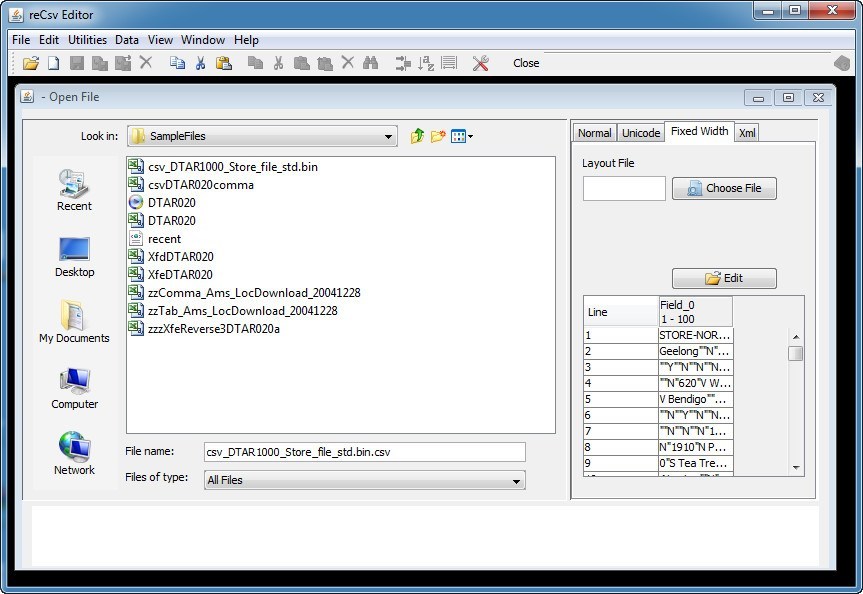This screenshot has width=863, height=594.
Task: Select zzComma_Ams_LocDownload_20041228 file
Action: [244, 292]
